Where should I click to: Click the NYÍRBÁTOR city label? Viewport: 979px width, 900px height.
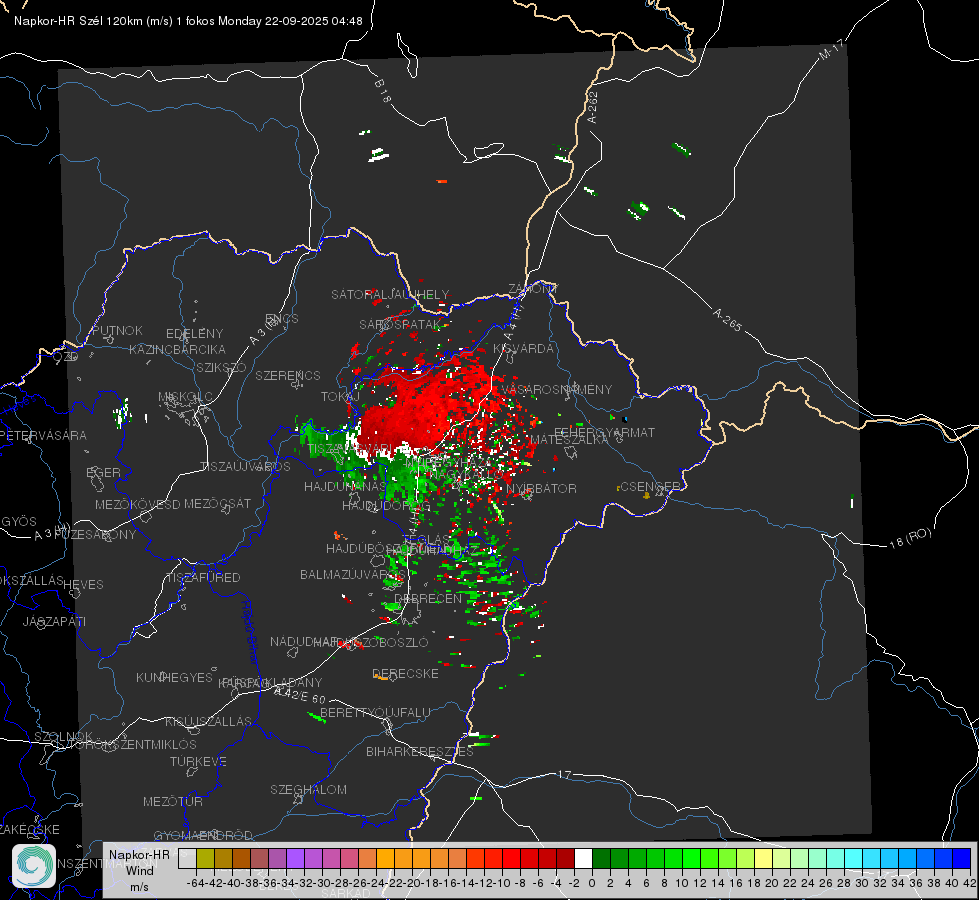click(541, 488)
